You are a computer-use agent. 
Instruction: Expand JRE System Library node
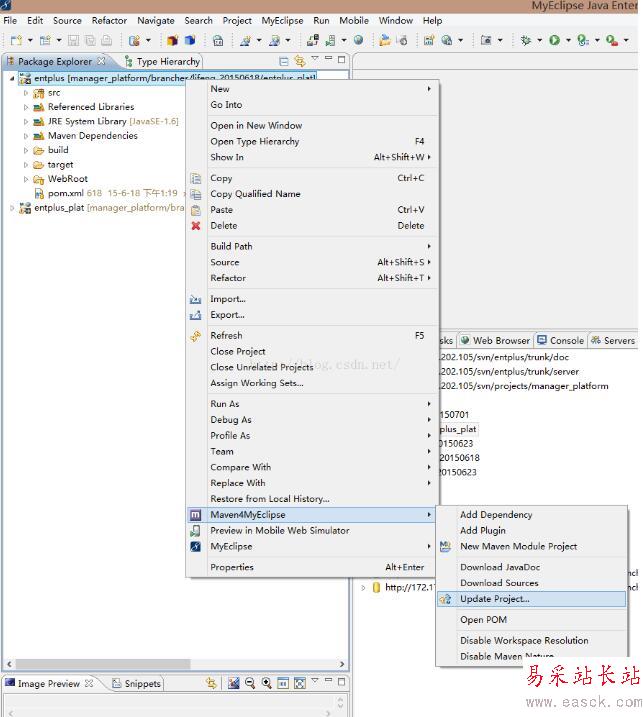point(26,122)
